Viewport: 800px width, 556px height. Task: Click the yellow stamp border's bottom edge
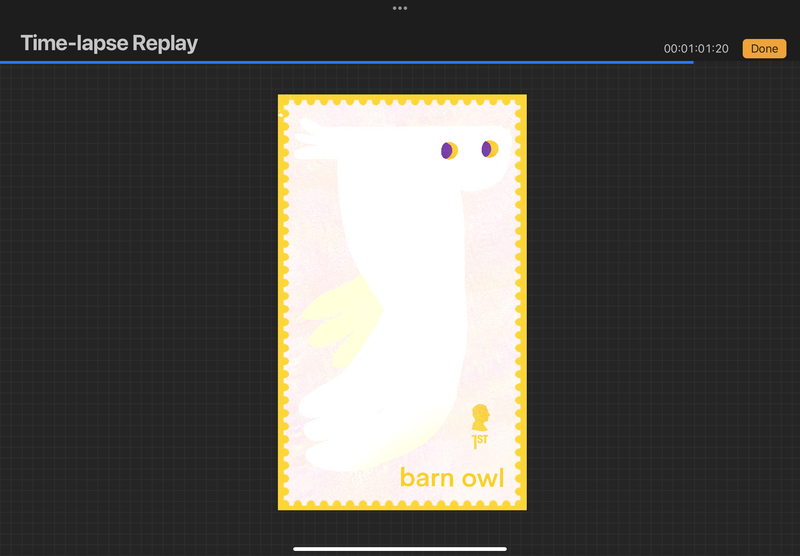point(402,505)
